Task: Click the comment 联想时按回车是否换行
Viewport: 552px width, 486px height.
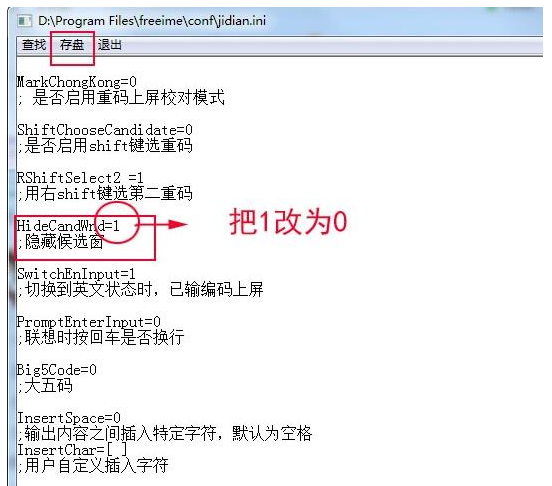Action: [x=101, y=337]
